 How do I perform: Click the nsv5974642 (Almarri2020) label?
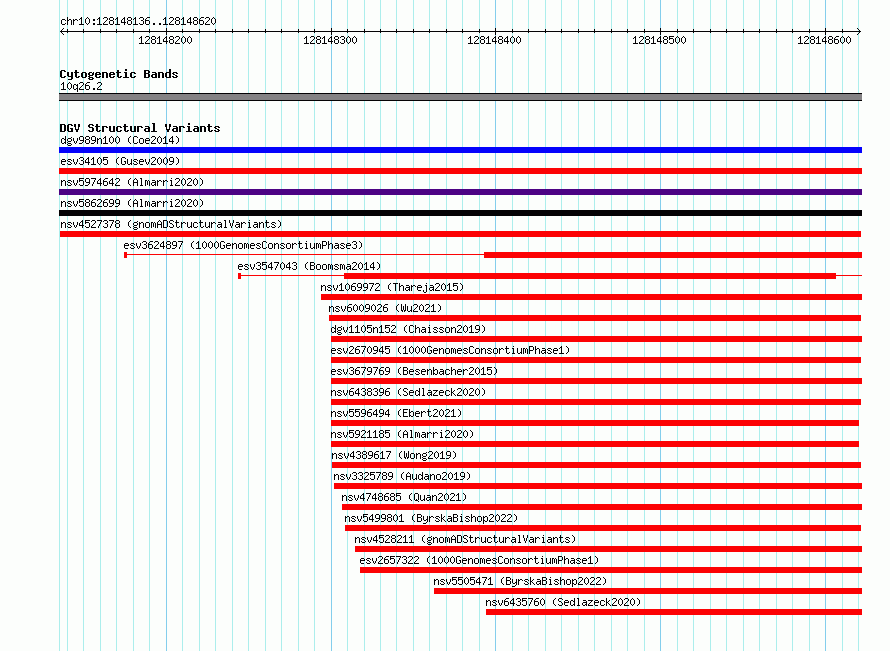[x=132, y=182]
